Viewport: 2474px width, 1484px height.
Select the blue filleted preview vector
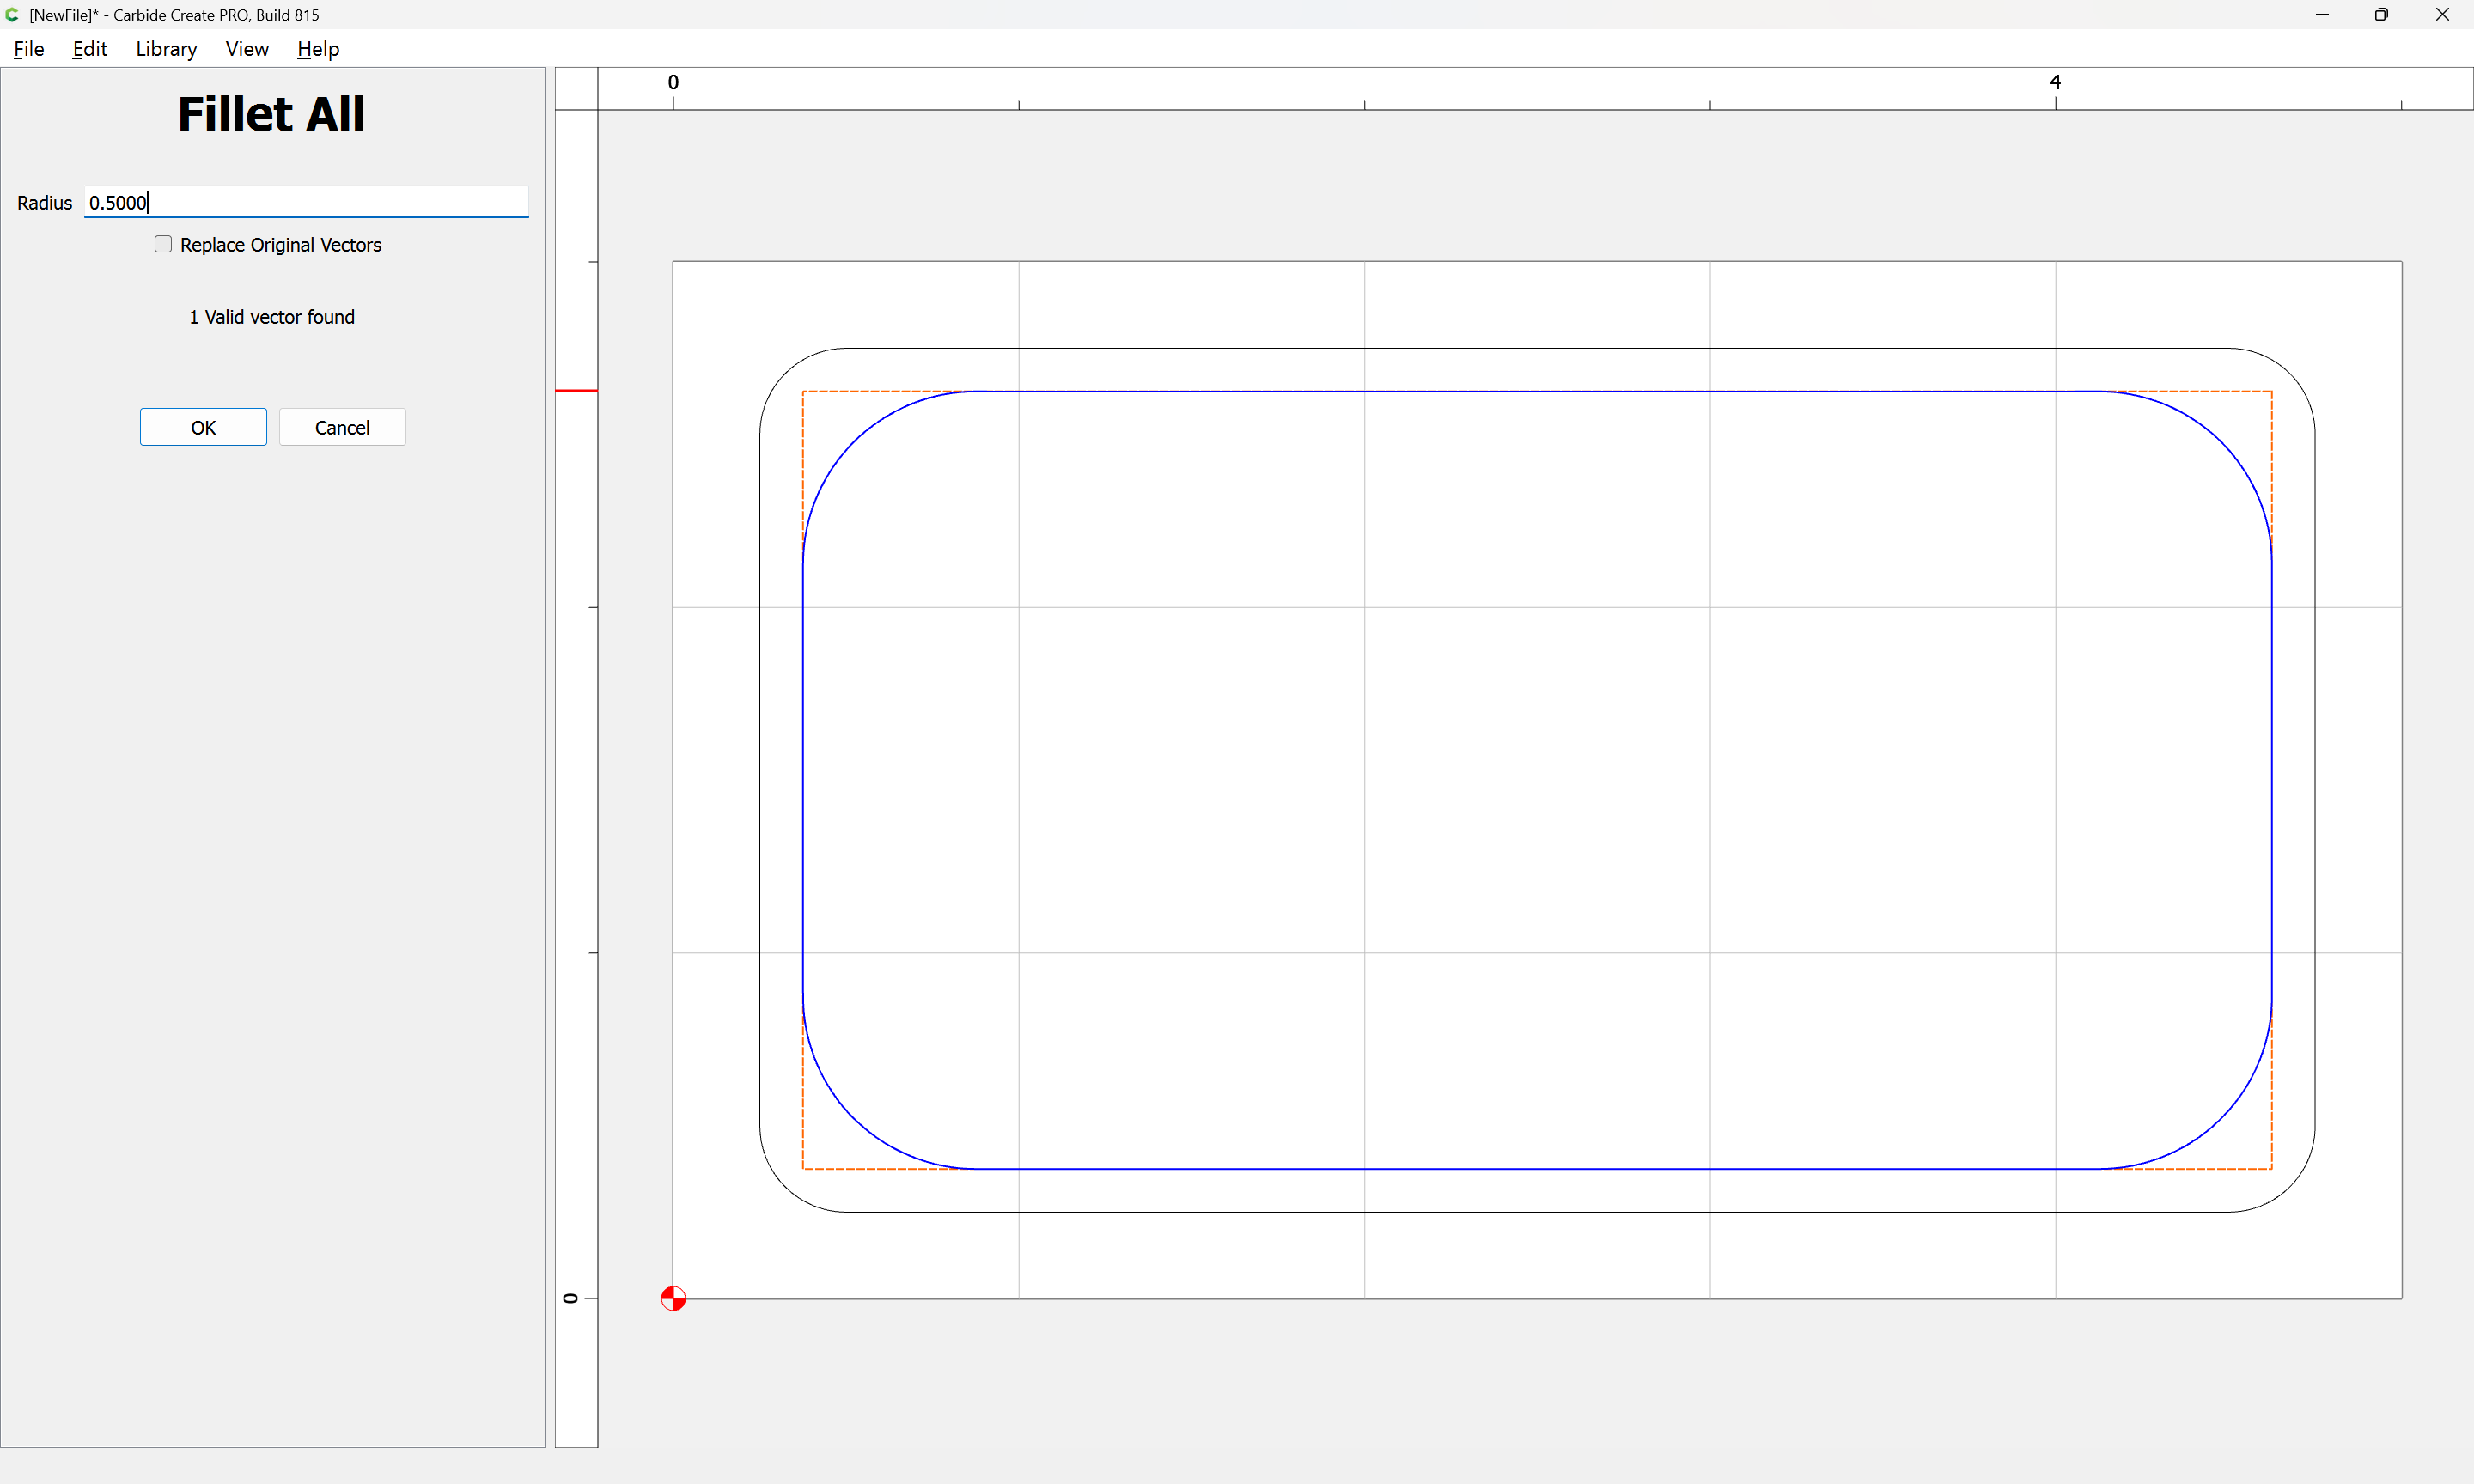coord(1537,392)
